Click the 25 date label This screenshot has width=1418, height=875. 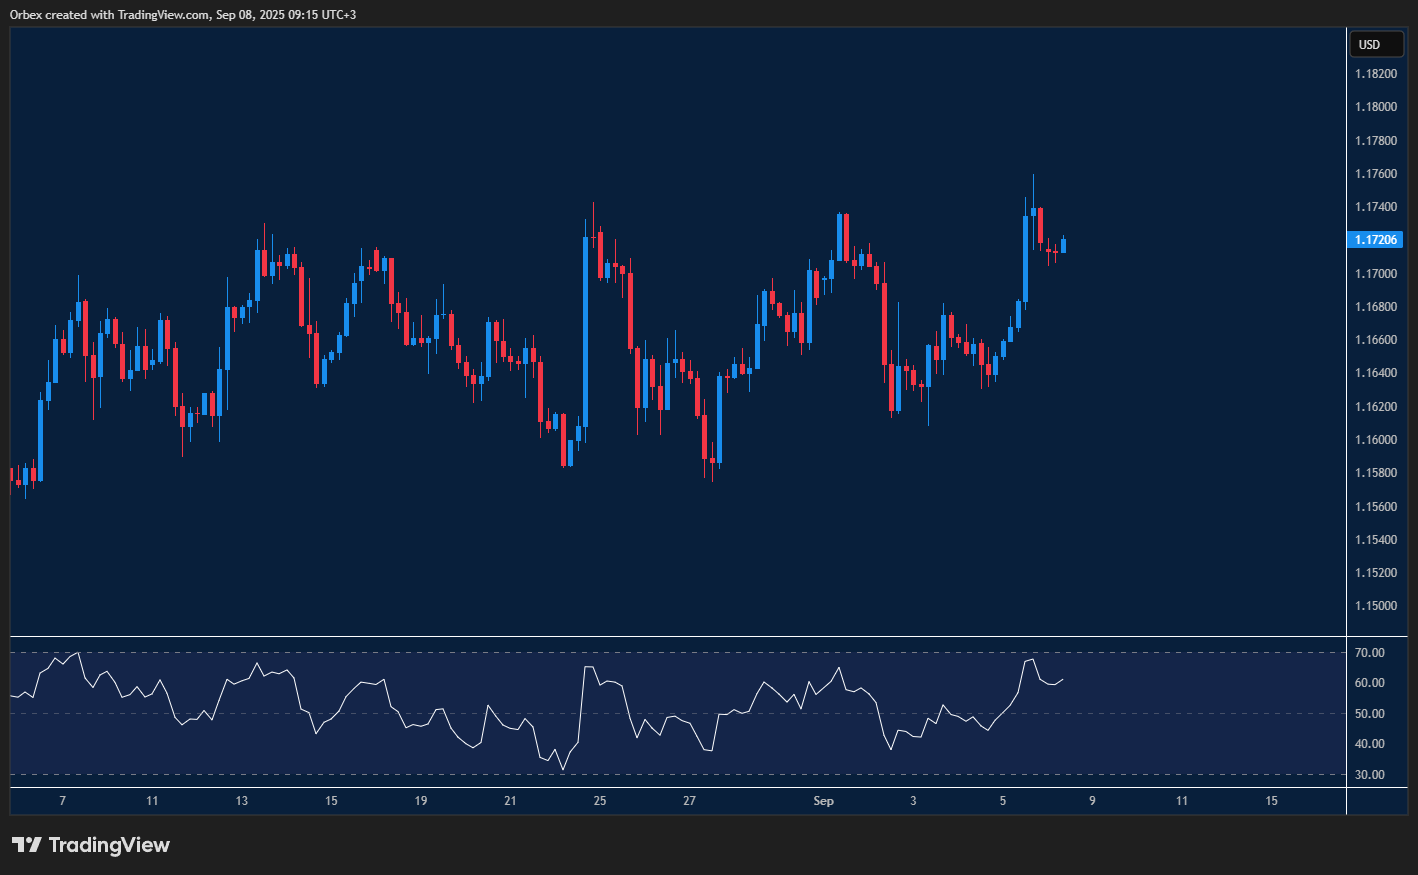click(x=599, y=801)
